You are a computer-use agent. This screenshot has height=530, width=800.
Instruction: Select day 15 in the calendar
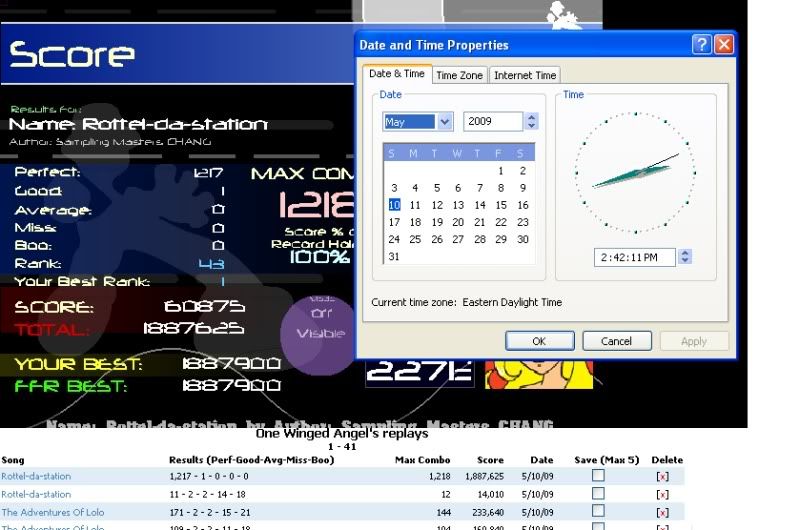[x=501, y=205]
